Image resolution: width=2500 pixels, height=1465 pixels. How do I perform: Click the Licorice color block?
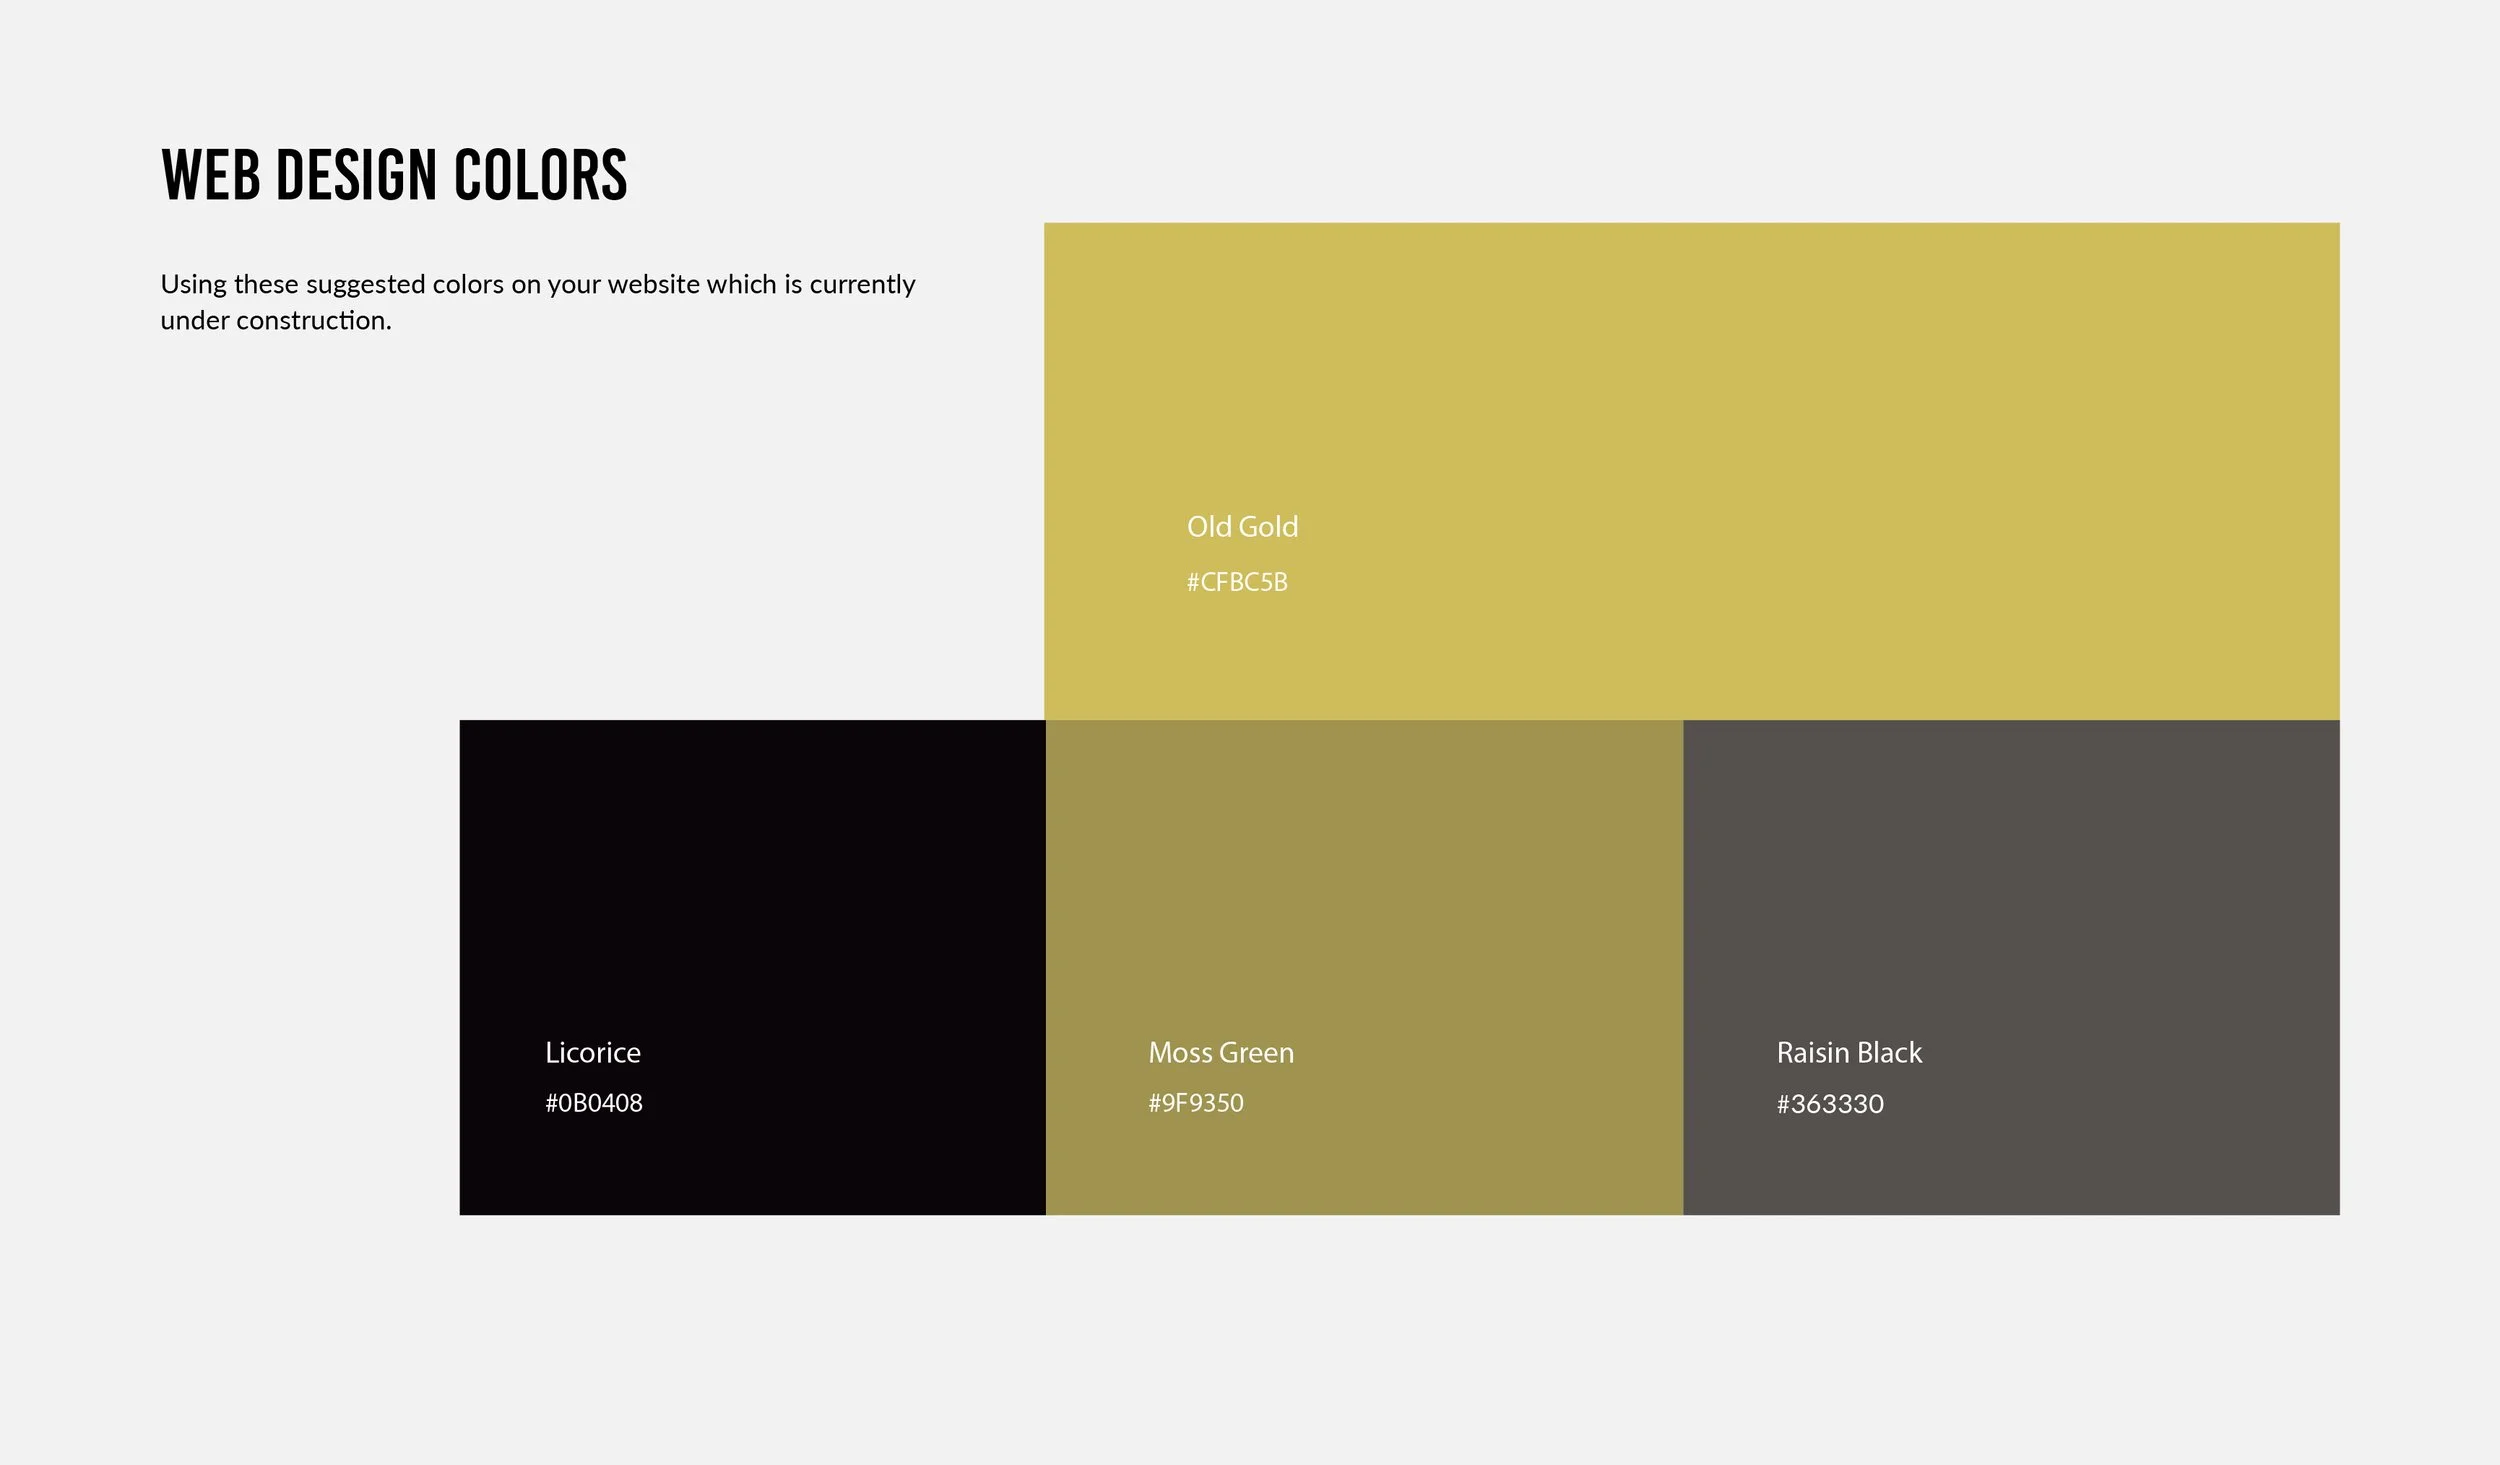(x=750, y=900)
